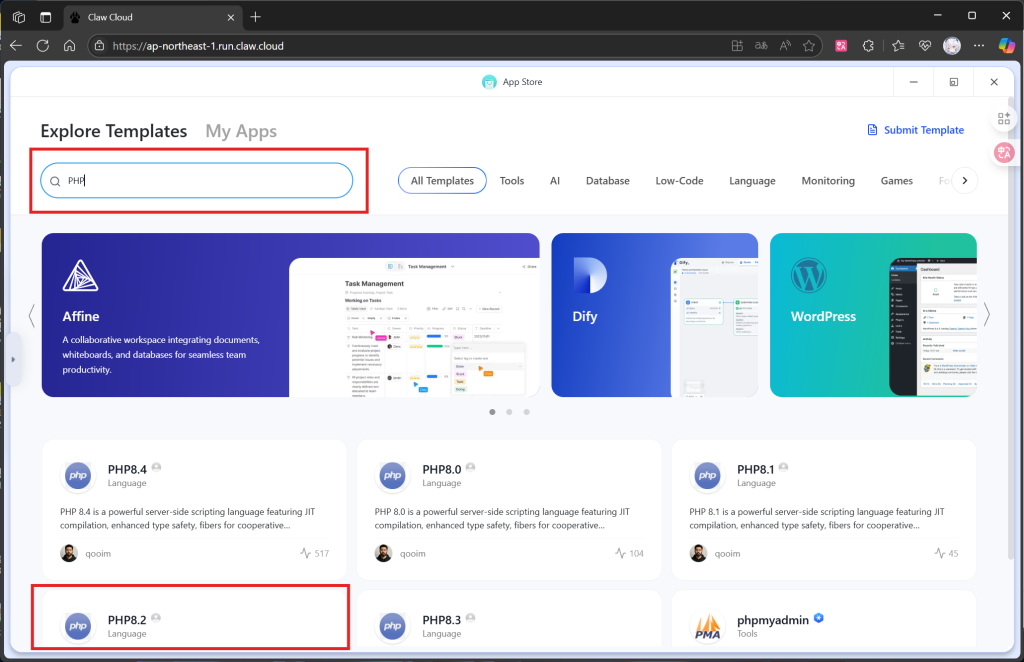
Task: Open the browser Extensions puzzle icon
Action: 868,46
